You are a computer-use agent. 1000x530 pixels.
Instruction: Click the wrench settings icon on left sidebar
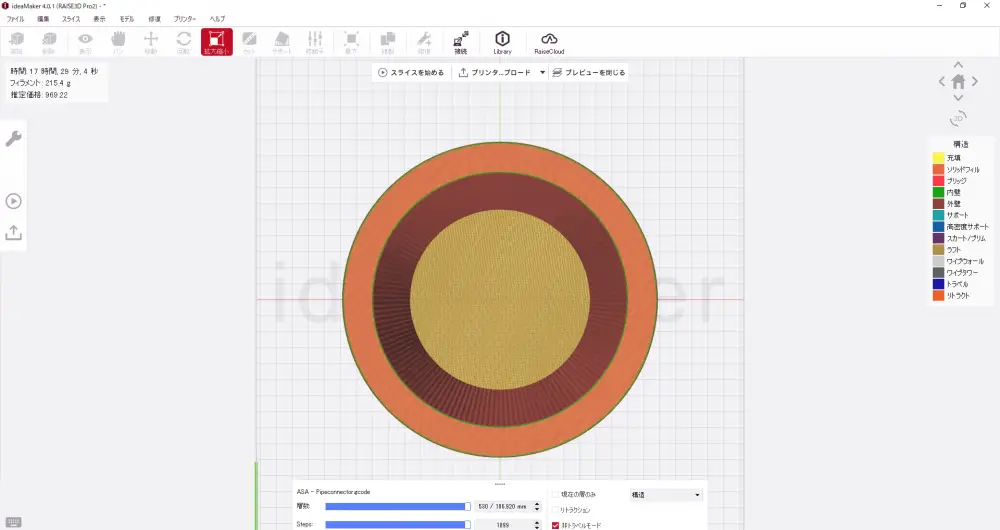[14, 138]
